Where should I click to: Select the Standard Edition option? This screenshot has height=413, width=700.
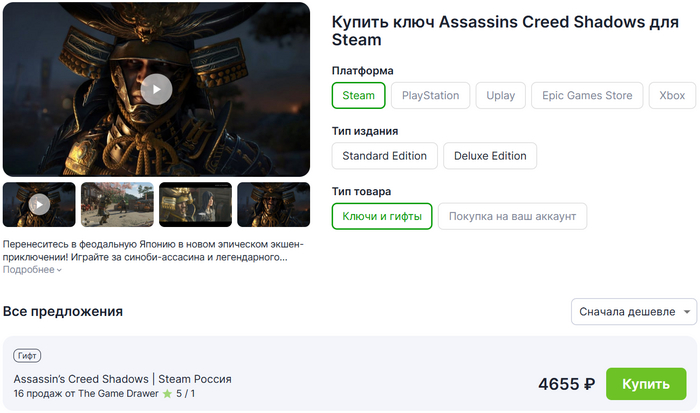pyautogui.click(x=384, y=156)
